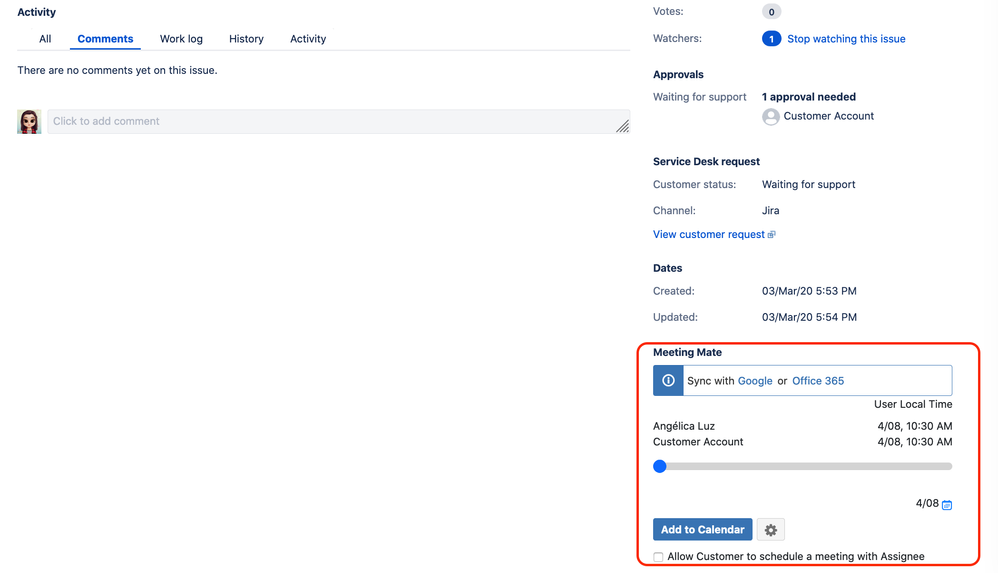This screenshot has width=998, height=573.
Task: Click the Meeting Mate info icon
Action: [668, 381]
